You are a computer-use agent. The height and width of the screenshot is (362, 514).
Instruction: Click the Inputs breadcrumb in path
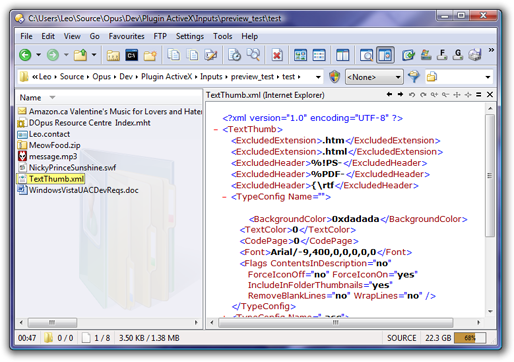(211, 77)
